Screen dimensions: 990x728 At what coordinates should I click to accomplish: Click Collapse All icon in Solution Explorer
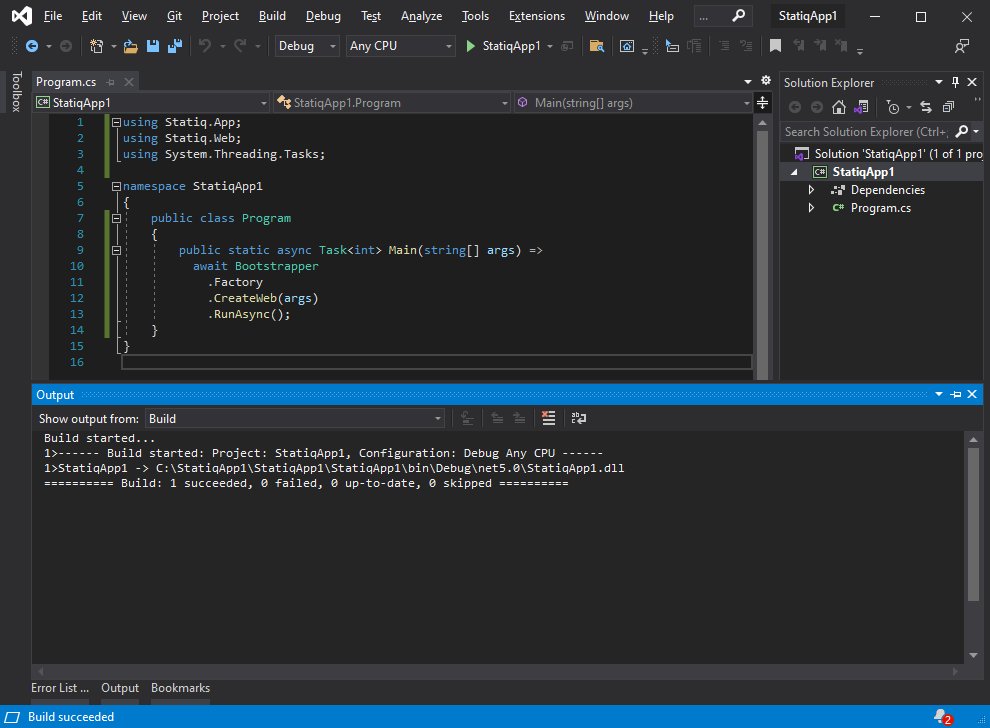click(948, 107)
